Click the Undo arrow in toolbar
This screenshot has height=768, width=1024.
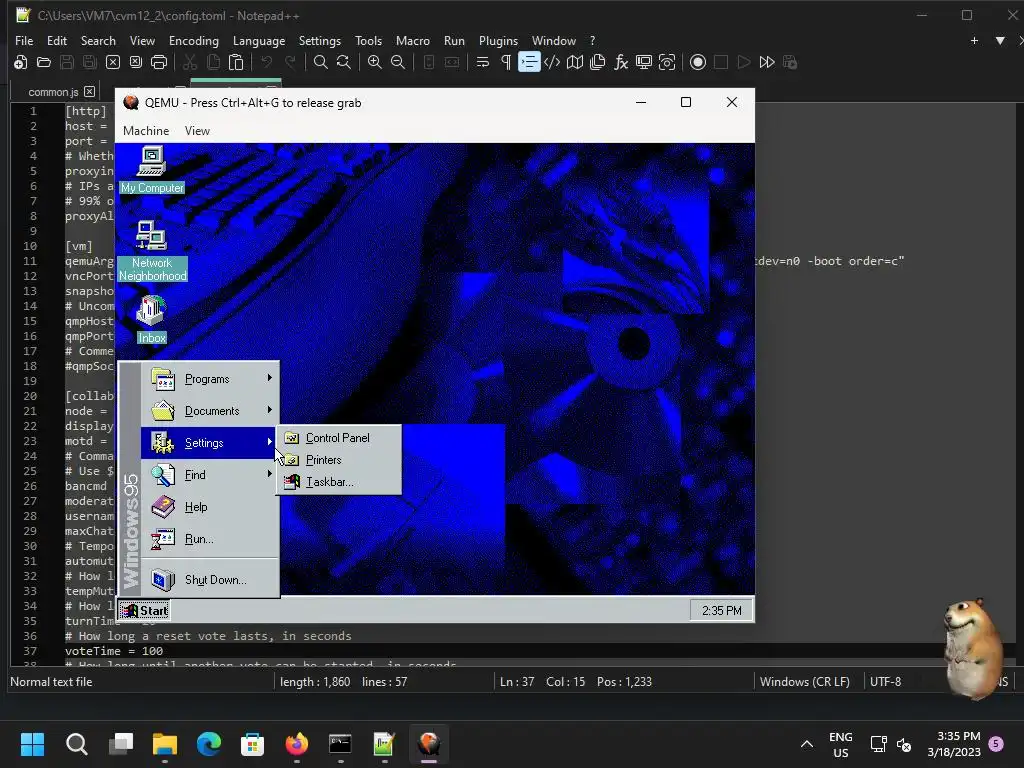coord(266,62)
